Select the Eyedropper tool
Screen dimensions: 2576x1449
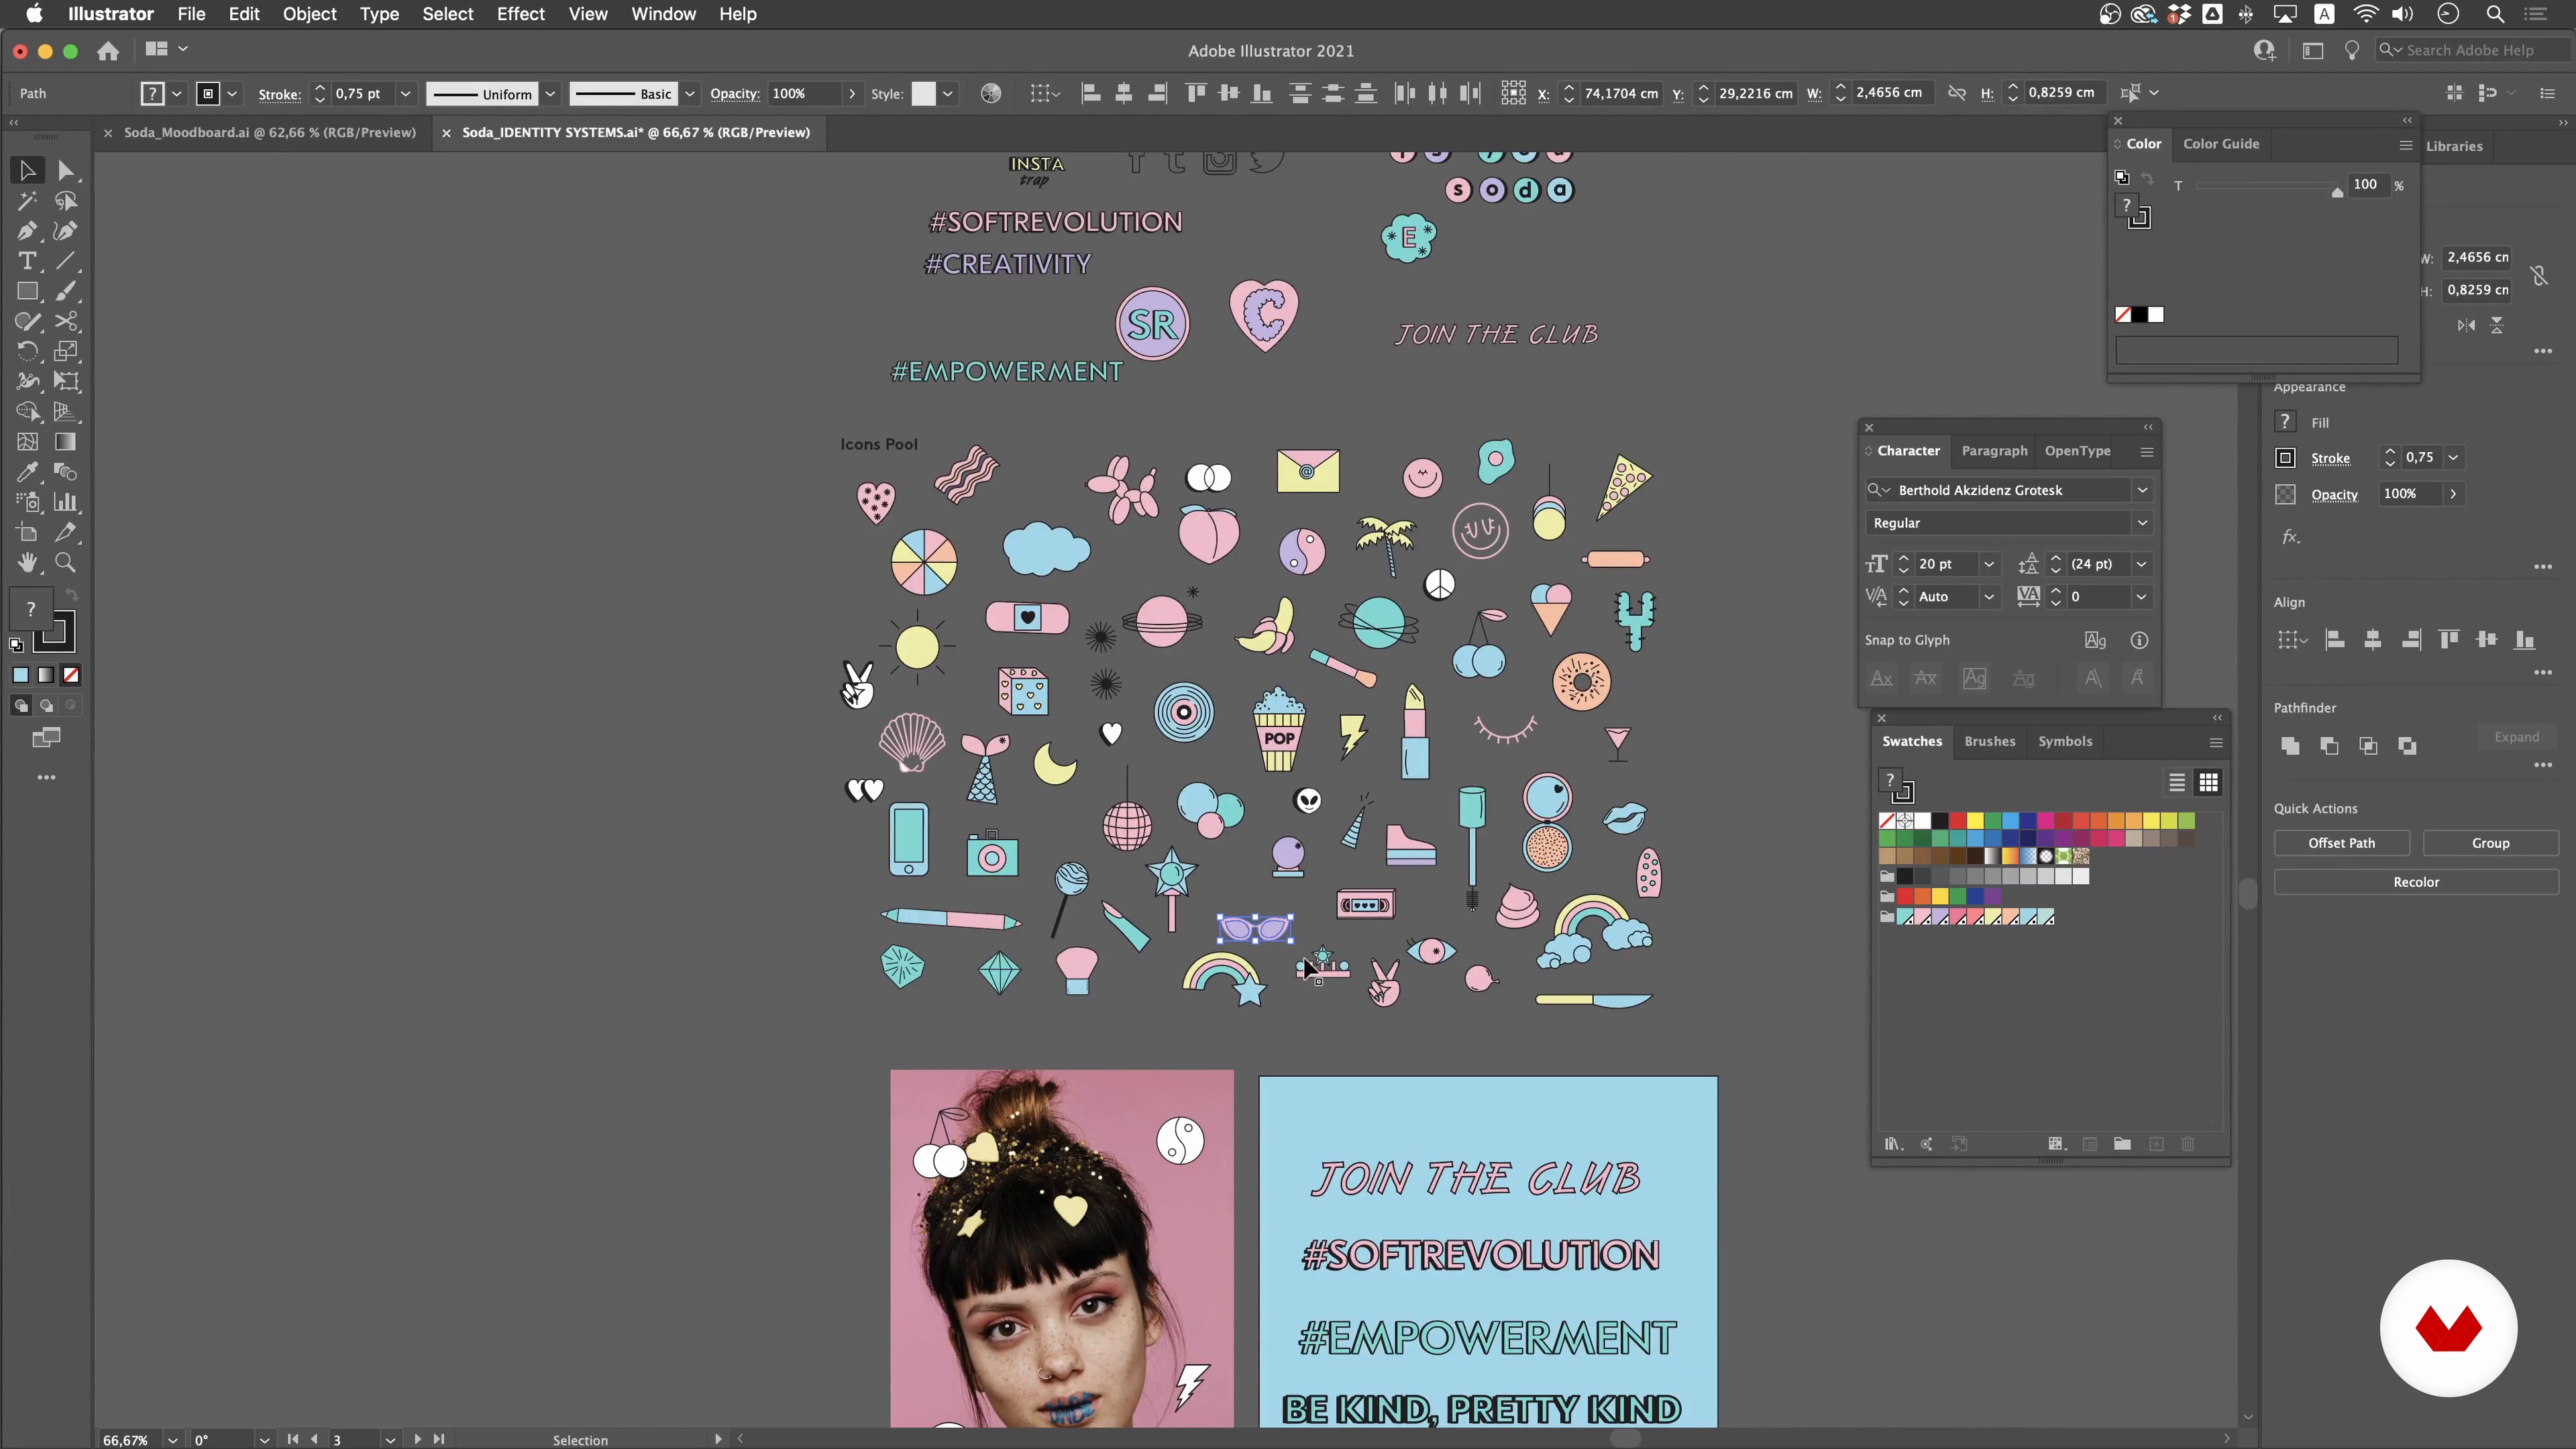(x=27, y=472)
